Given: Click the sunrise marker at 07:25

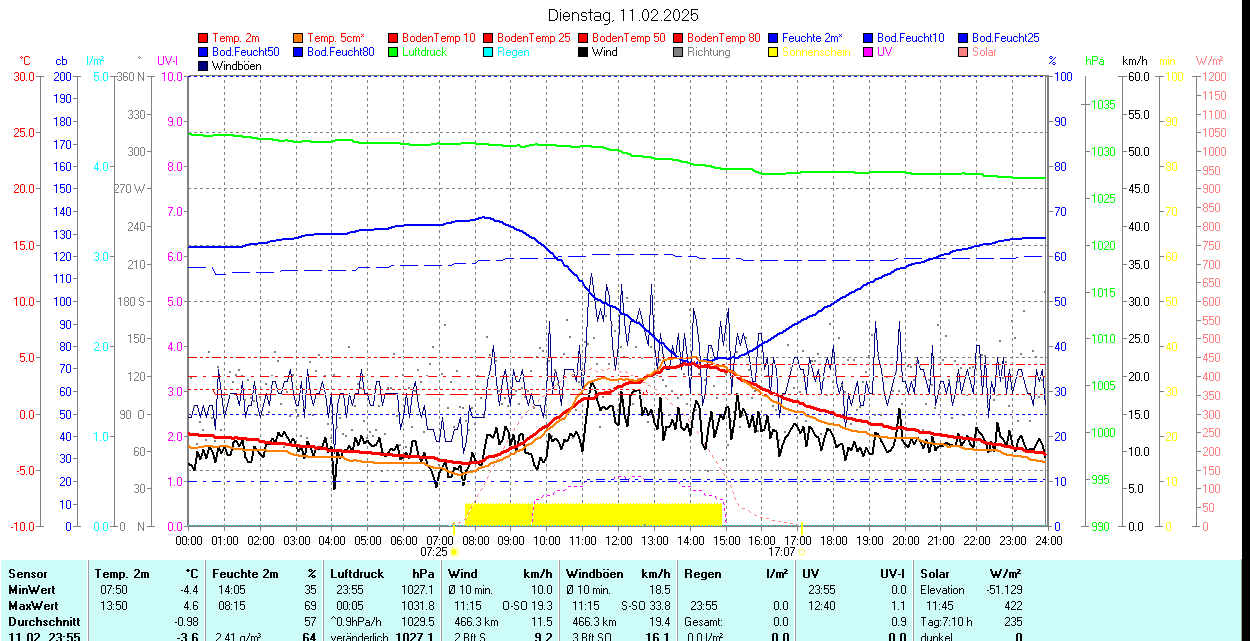Looking at the screenshot, I should 454,551.
